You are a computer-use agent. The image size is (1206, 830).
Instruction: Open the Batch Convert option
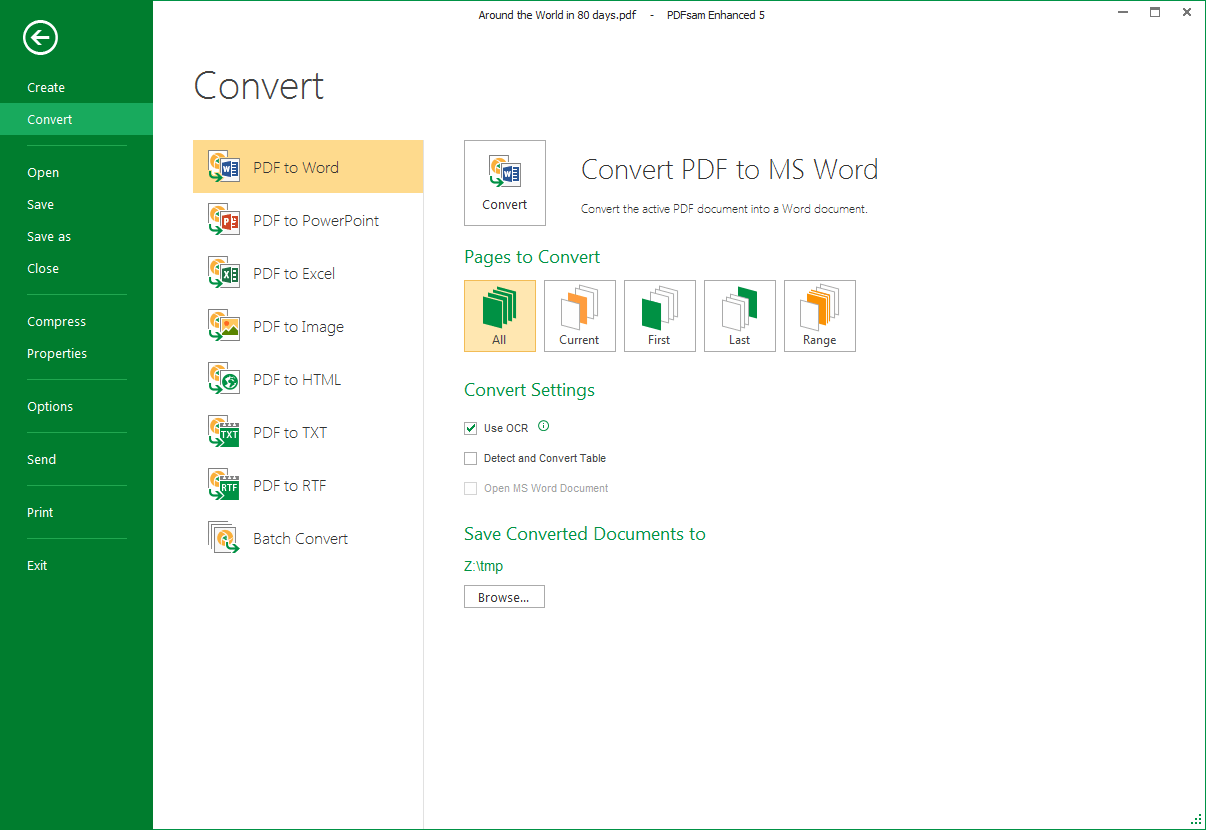308,538
